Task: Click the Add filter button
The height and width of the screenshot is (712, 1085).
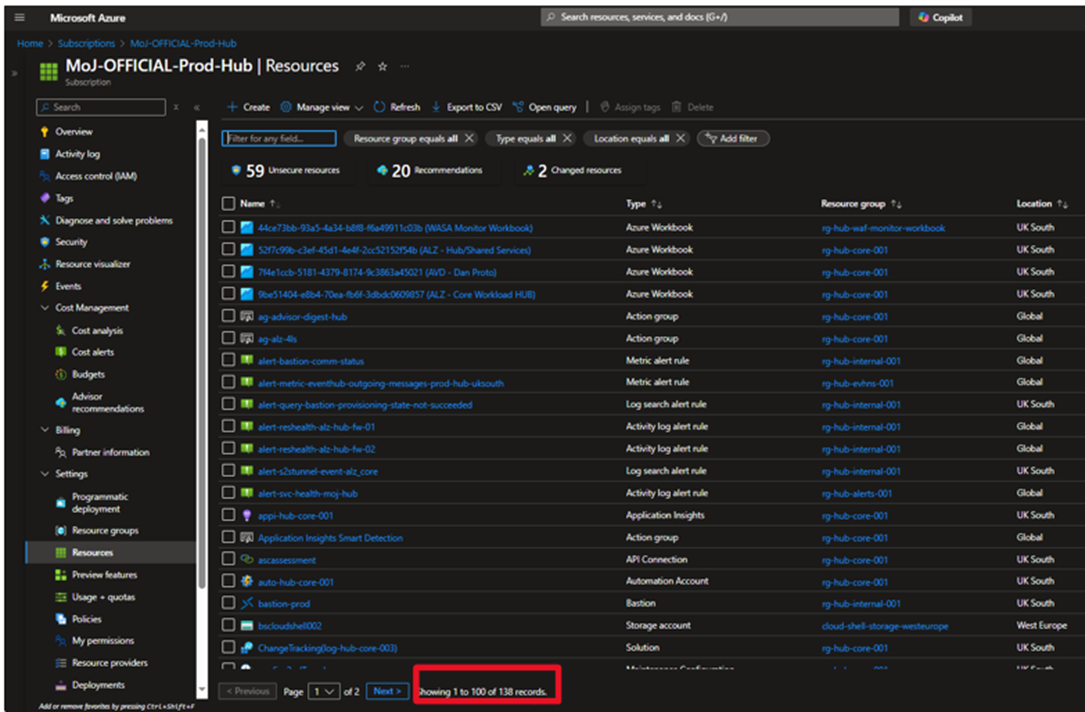Action: click(733, 138)
